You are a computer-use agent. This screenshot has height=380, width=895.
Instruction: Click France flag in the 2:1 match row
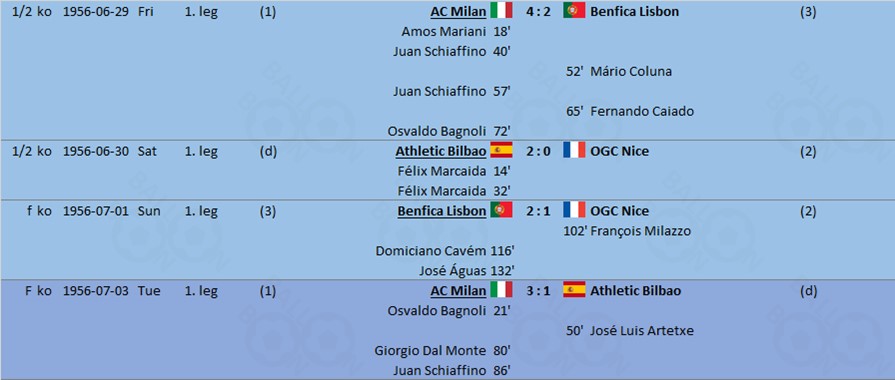click(574, 210)
